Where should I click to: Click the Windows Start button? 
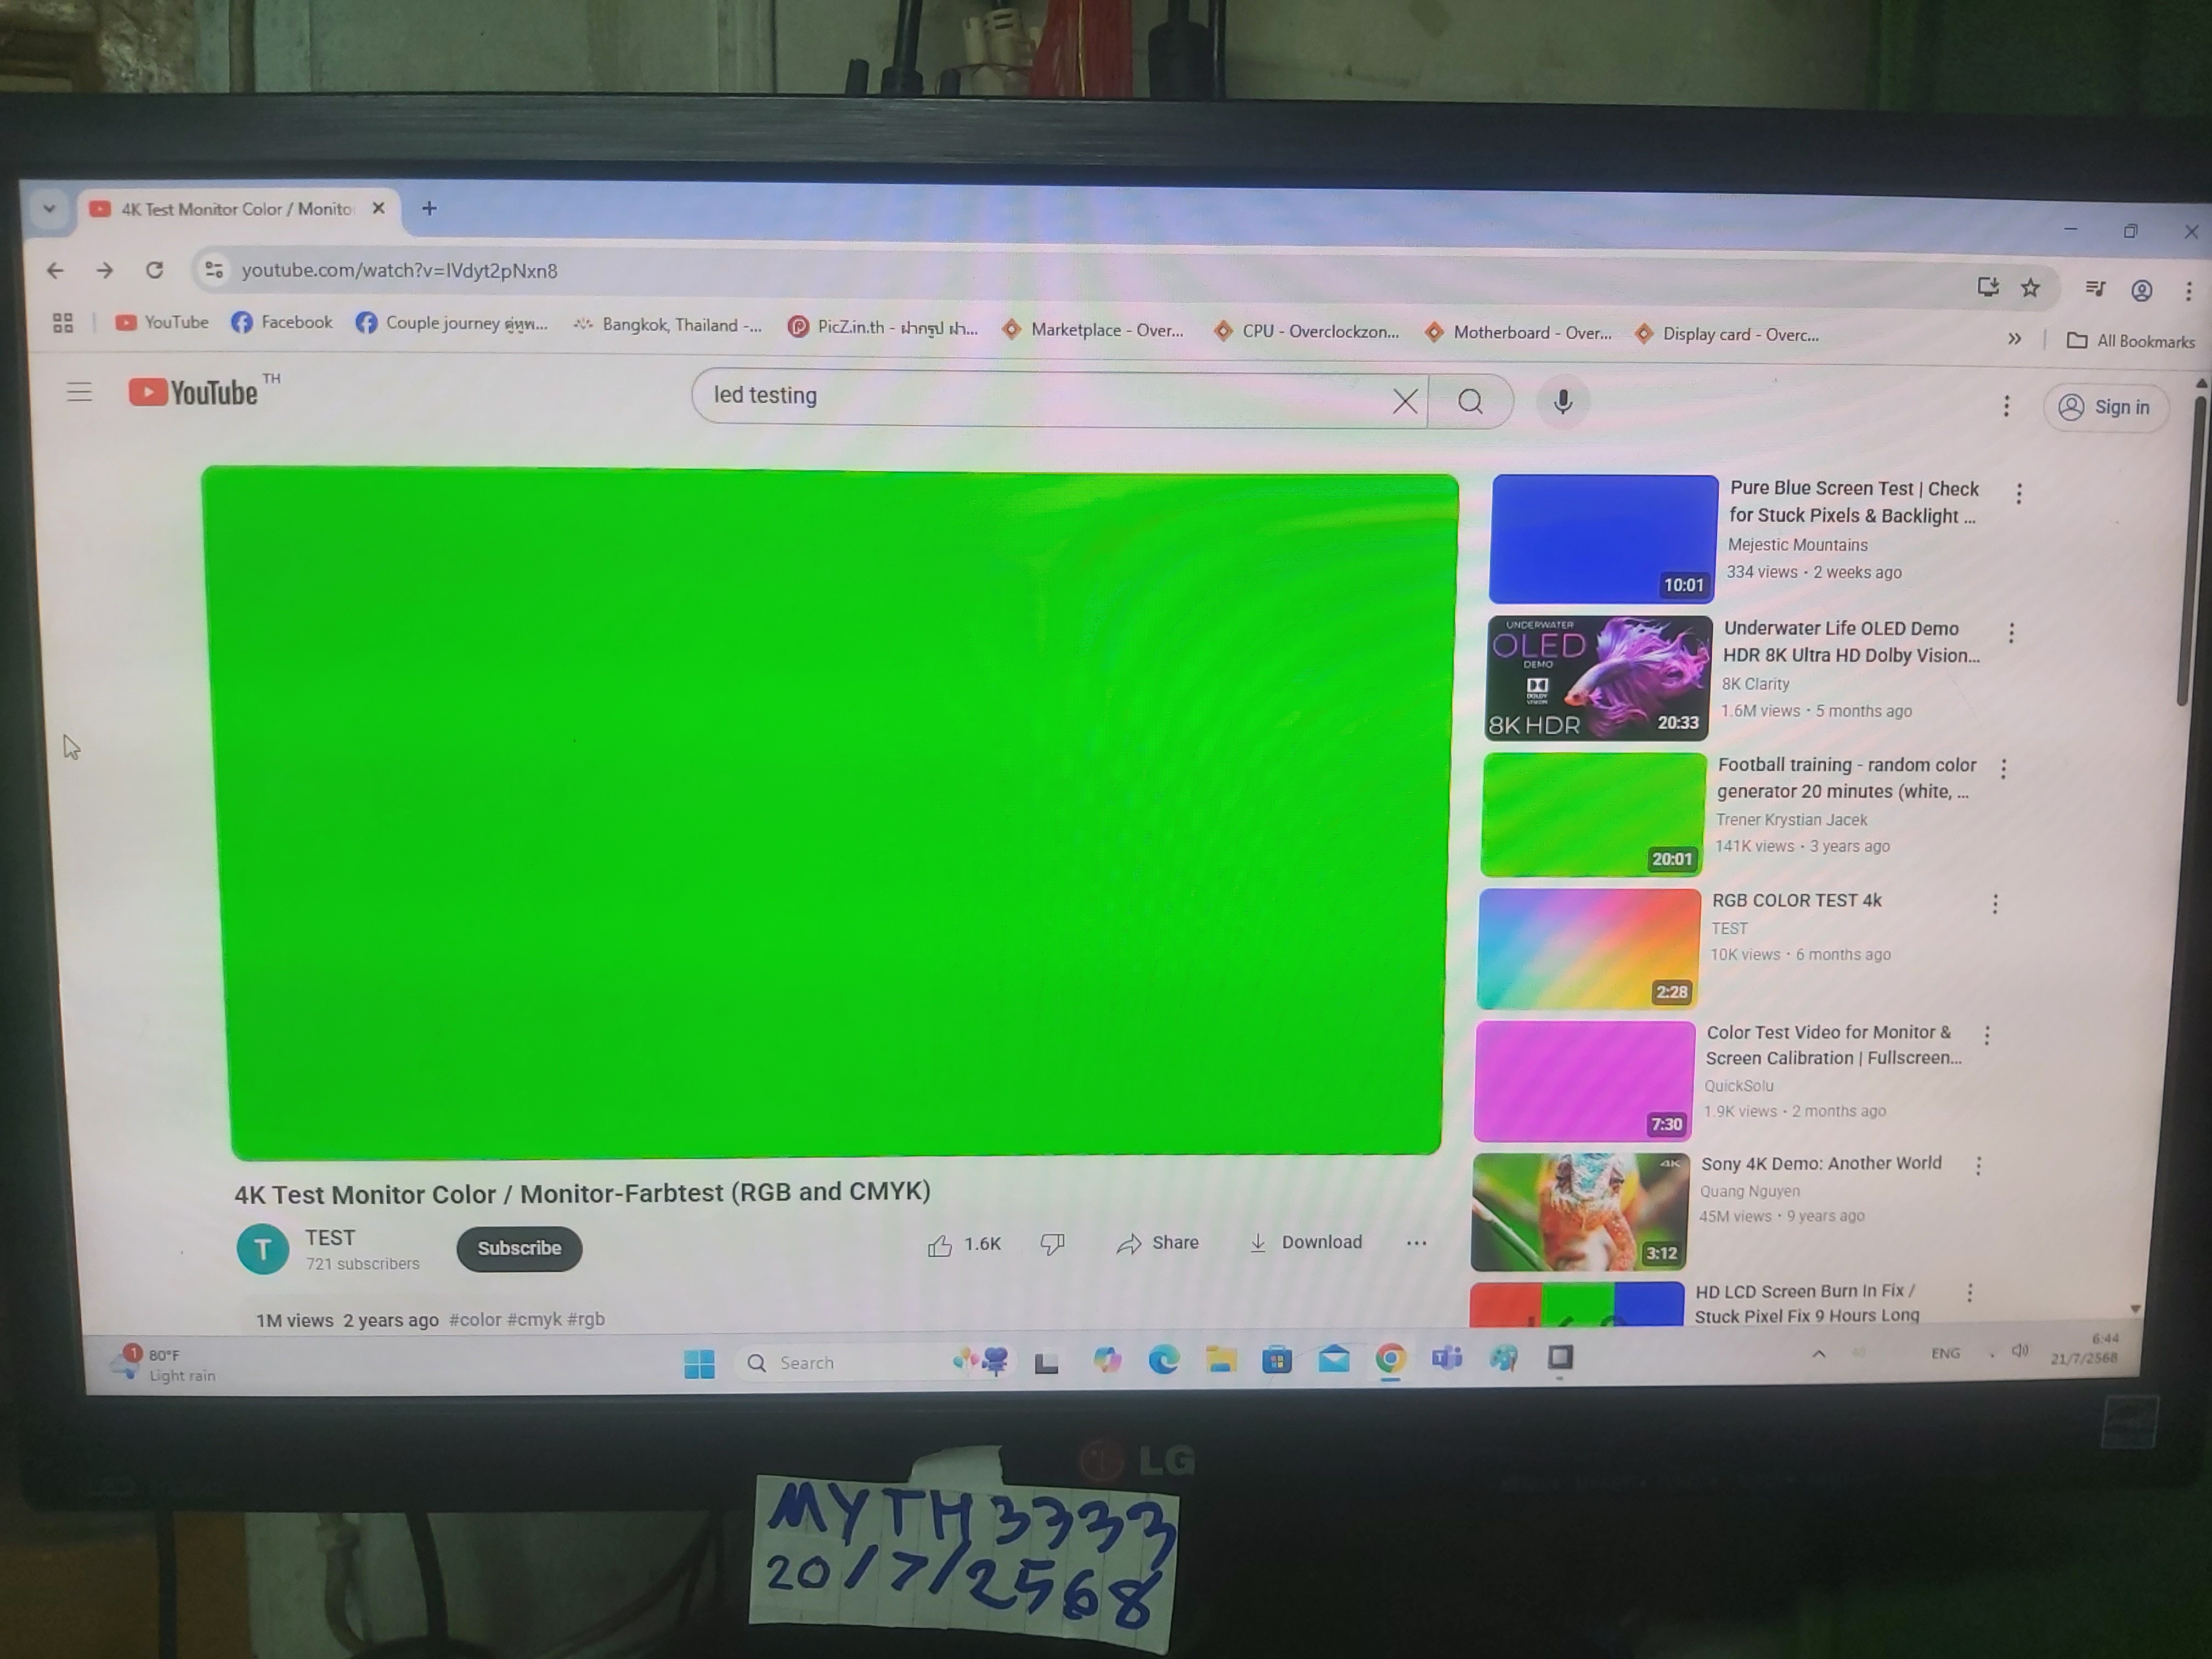pos(699,1363)
